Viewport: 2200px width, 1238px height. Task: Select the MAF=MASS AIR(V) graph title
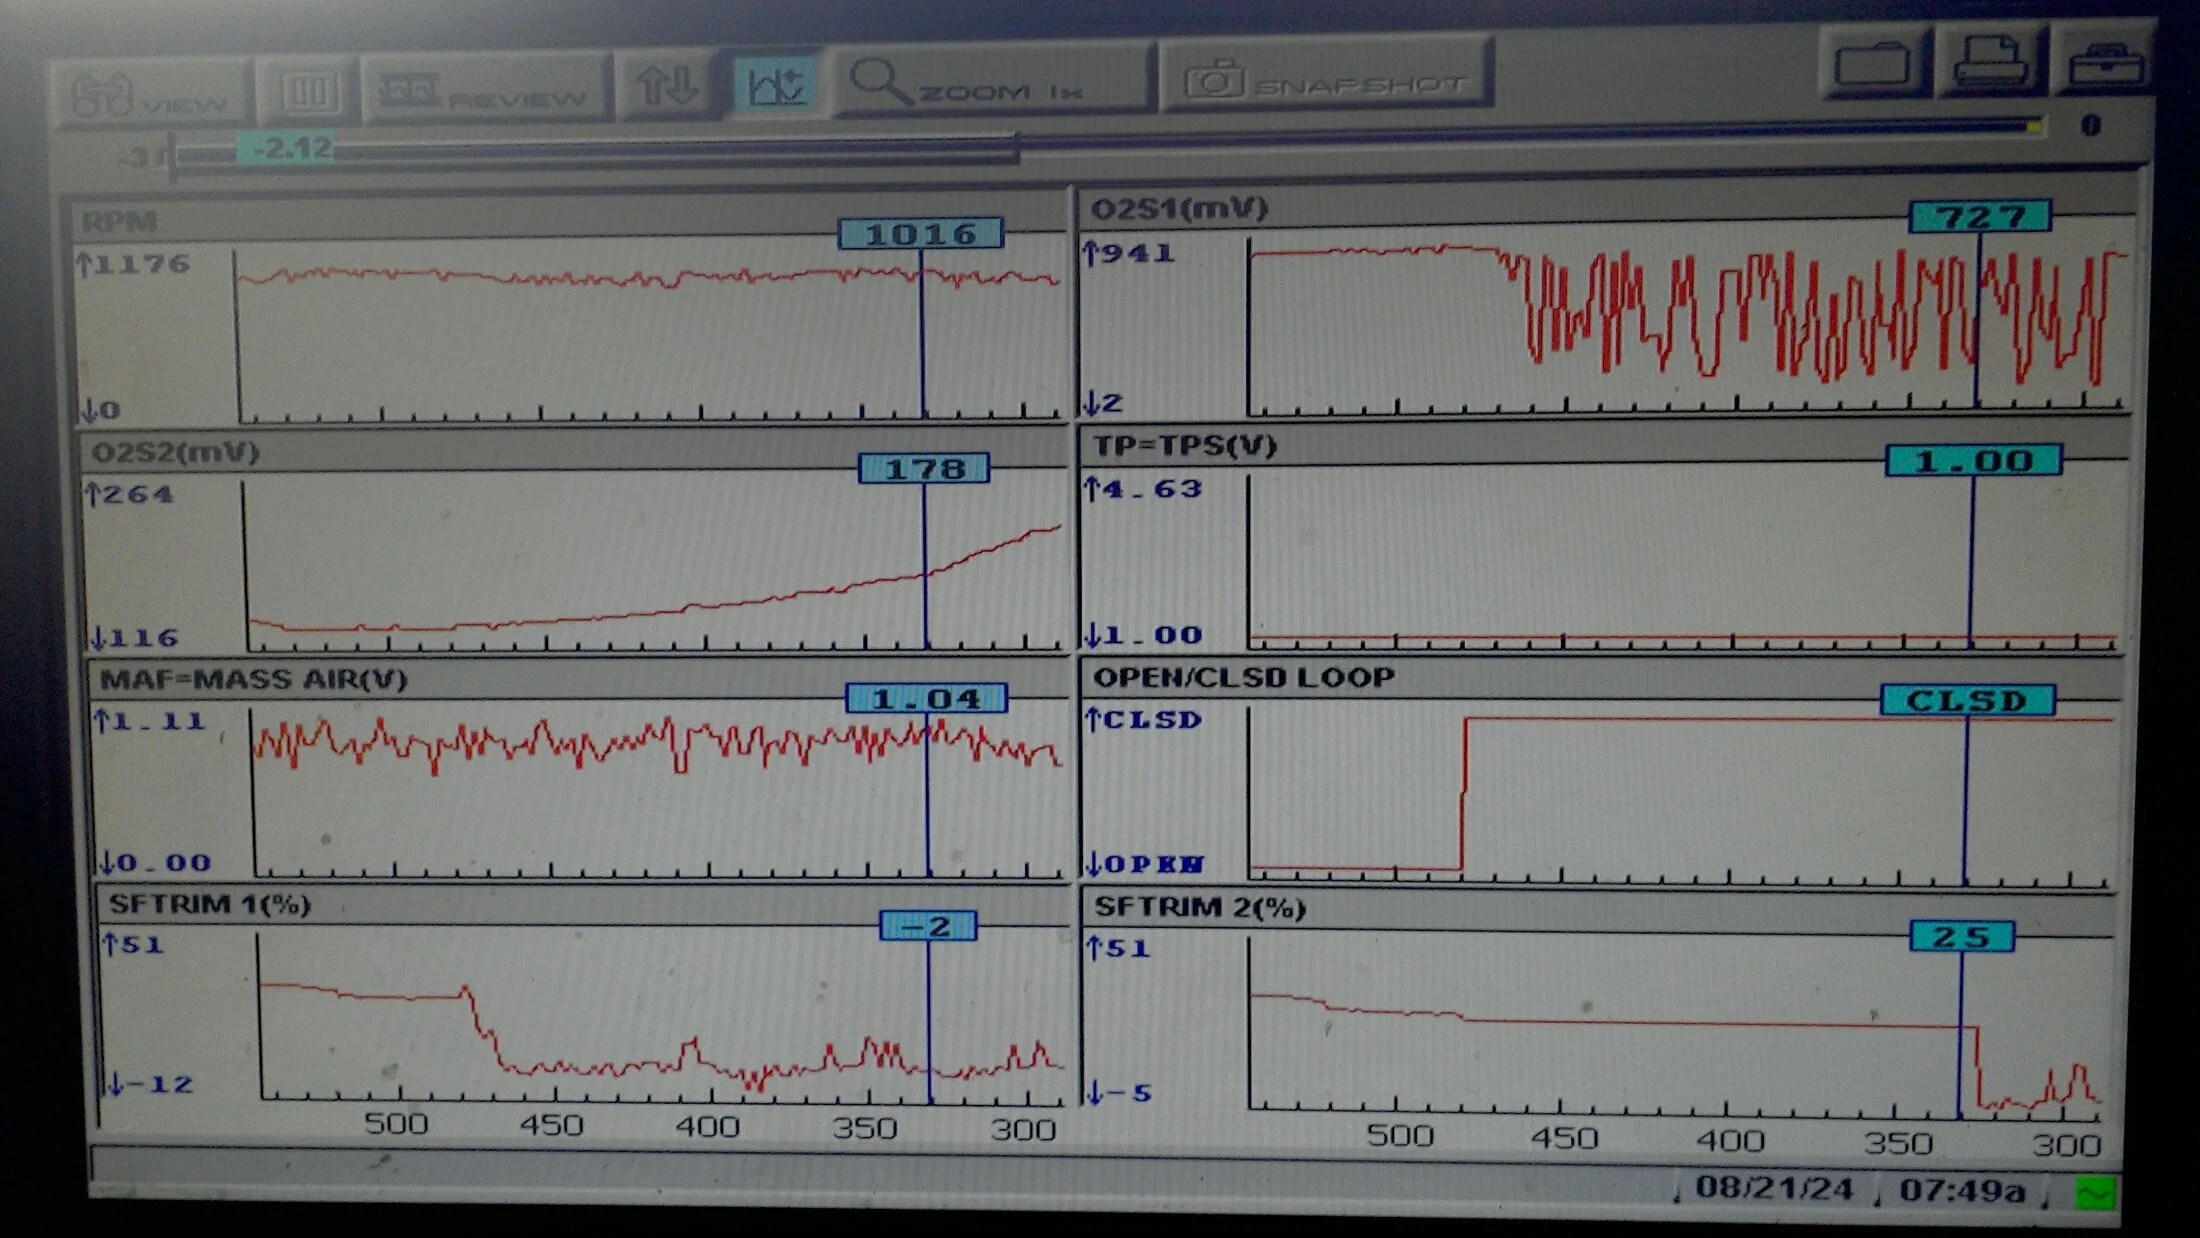(x=253, y=679)
